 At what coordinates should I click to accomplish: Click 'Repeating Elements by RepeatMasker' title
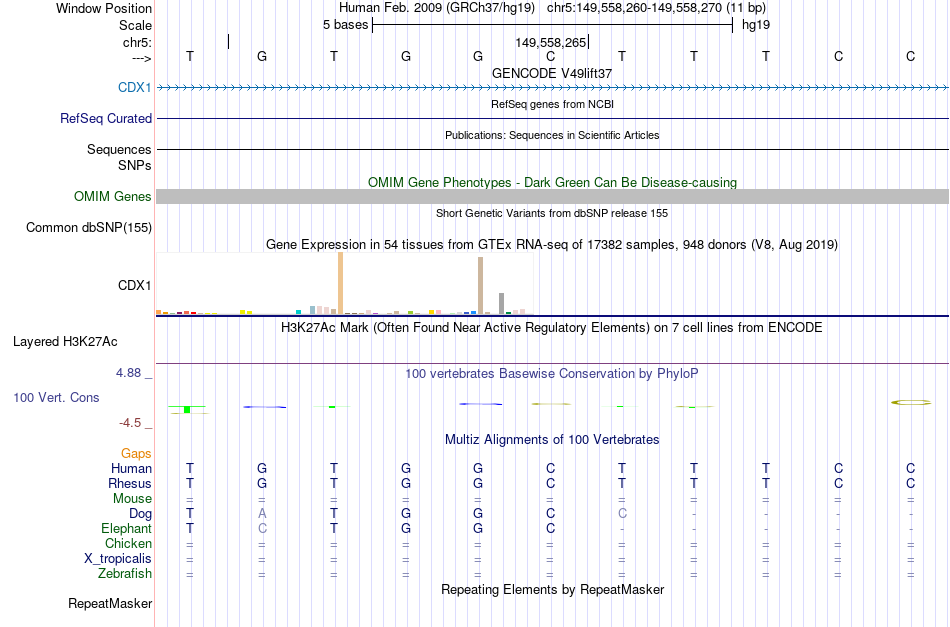point(552,589)
